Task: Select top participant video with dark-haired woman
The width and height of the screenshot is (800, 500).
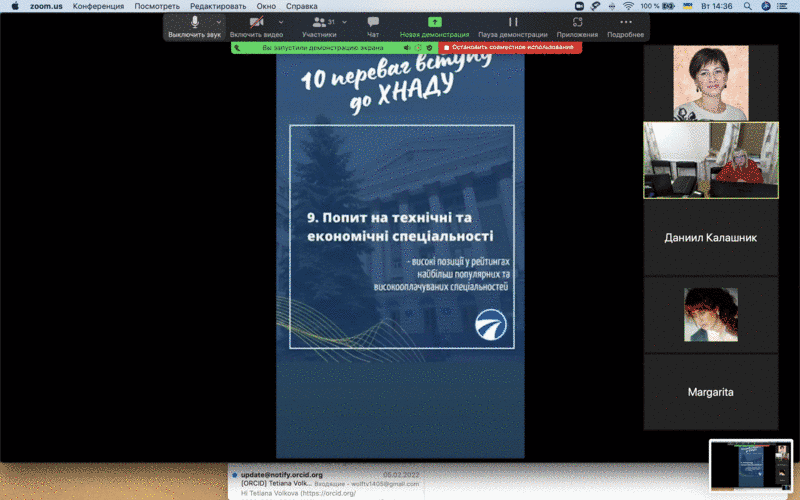Action: tap(711, 83)
